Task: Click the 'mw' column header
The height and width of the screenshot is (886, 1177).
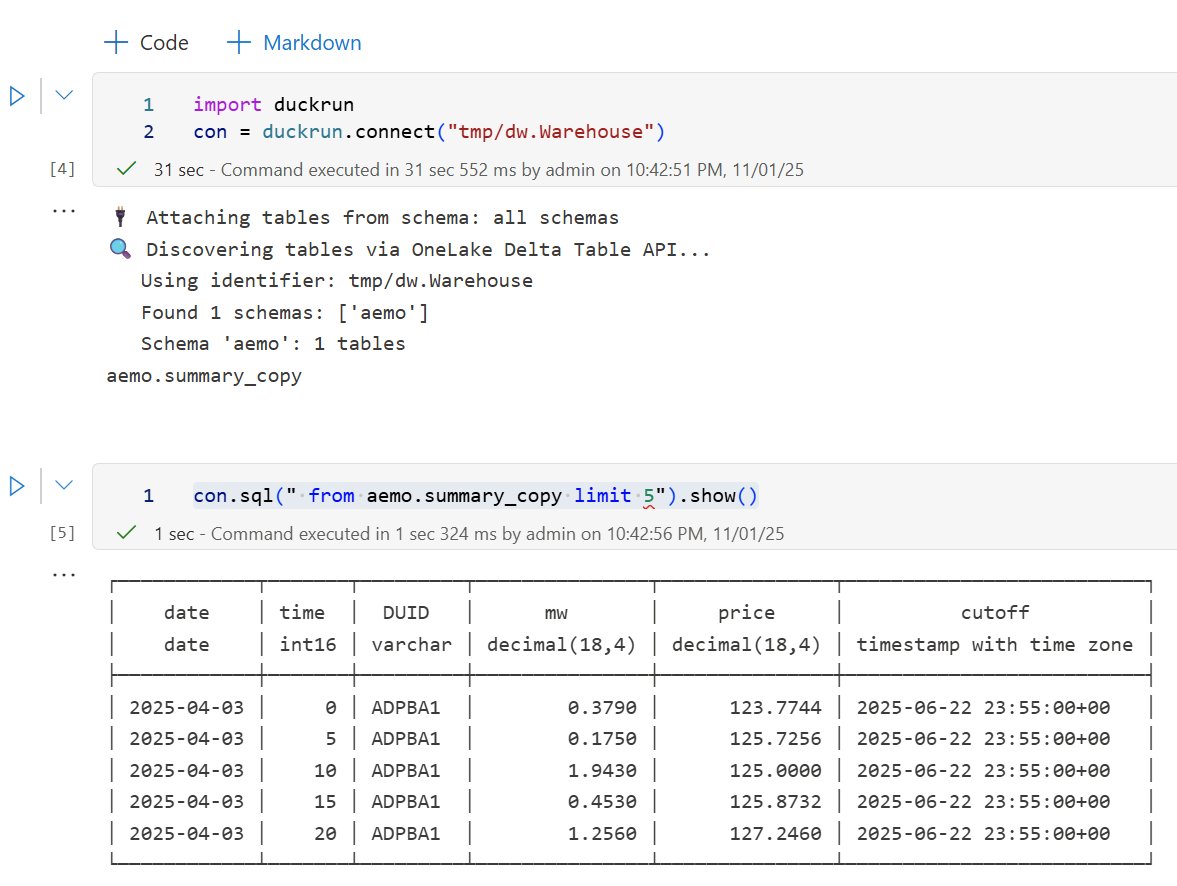Action: pos(556,613)
